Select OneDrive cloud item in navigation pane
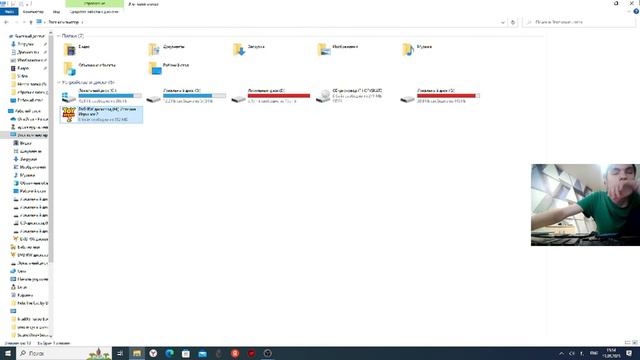This screenshot has width=640, height=360. pyautogui.click(x=29, y=119)
